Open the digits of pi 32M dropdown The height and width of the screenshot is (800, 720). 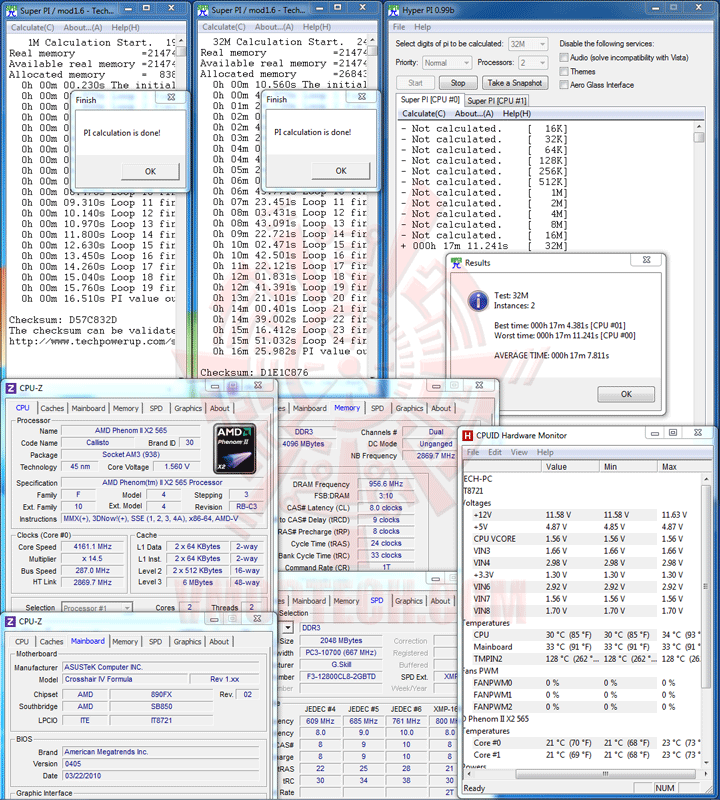pos(528,44)
